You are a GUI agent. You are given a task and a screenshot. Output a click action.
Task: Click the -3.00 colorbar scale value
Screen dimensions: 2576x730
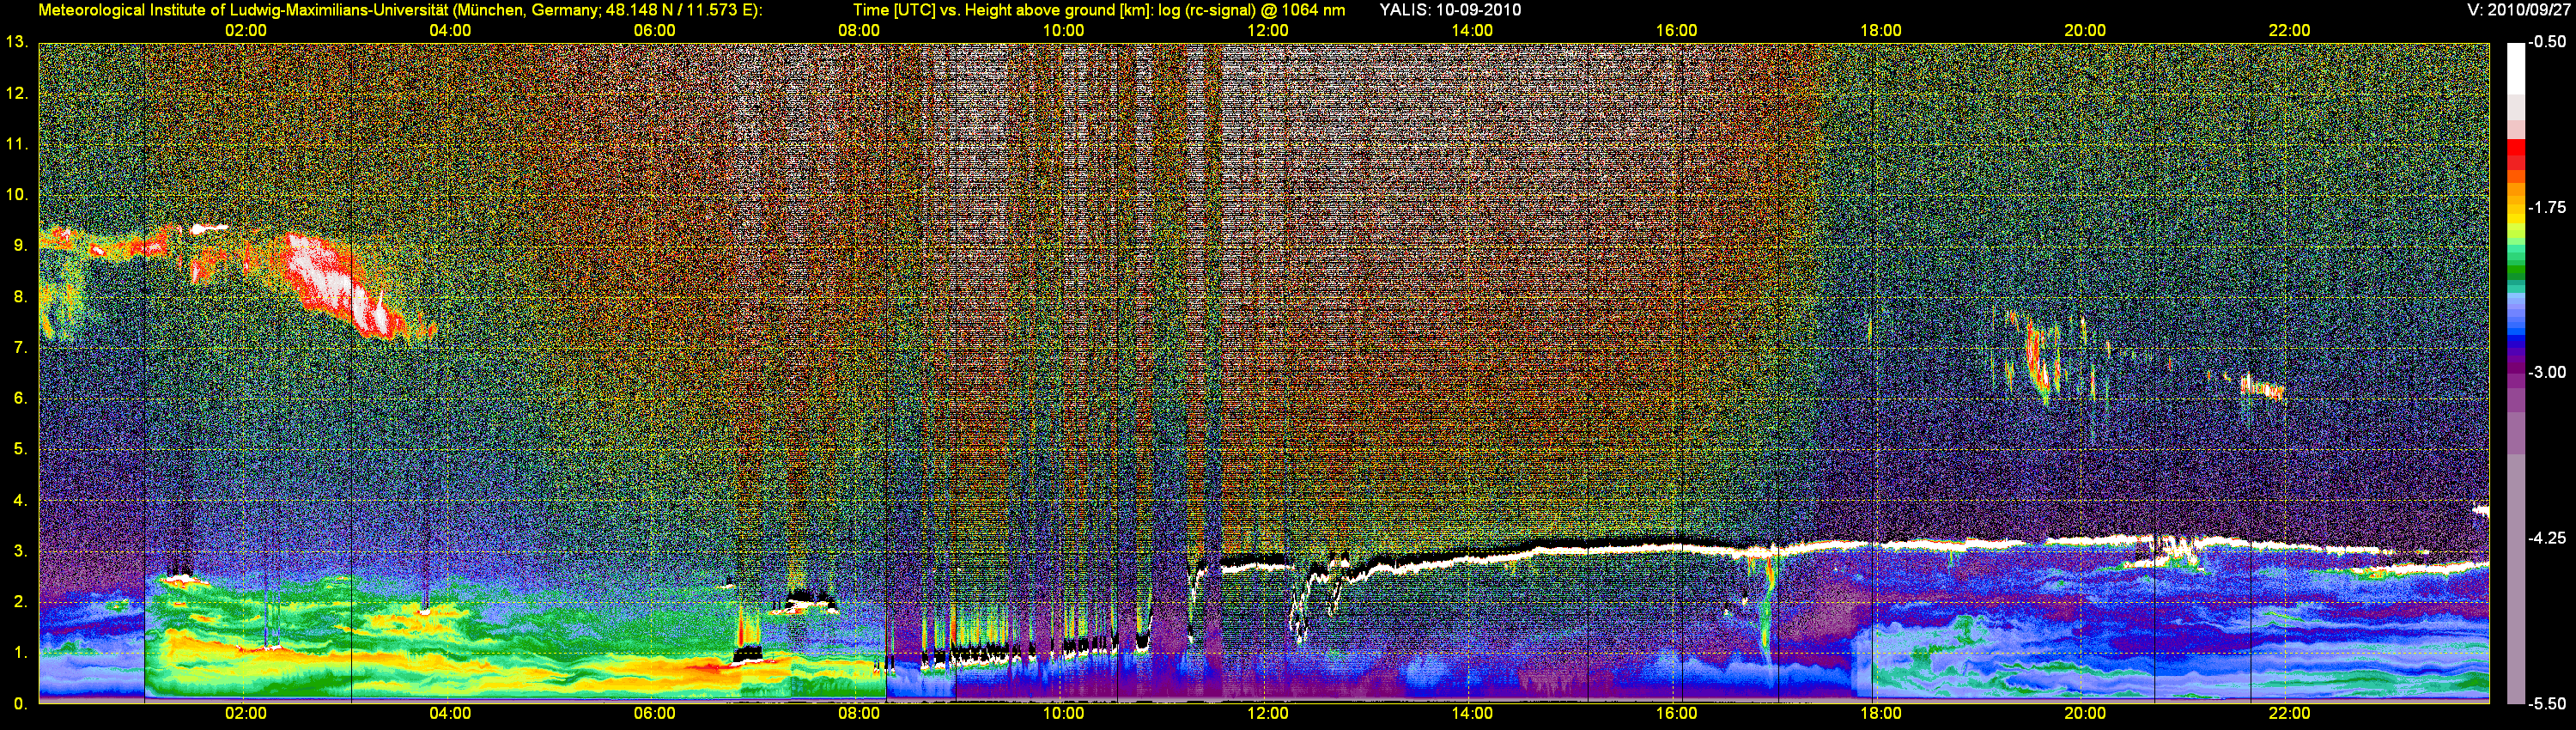click(x=2547, y=372)
